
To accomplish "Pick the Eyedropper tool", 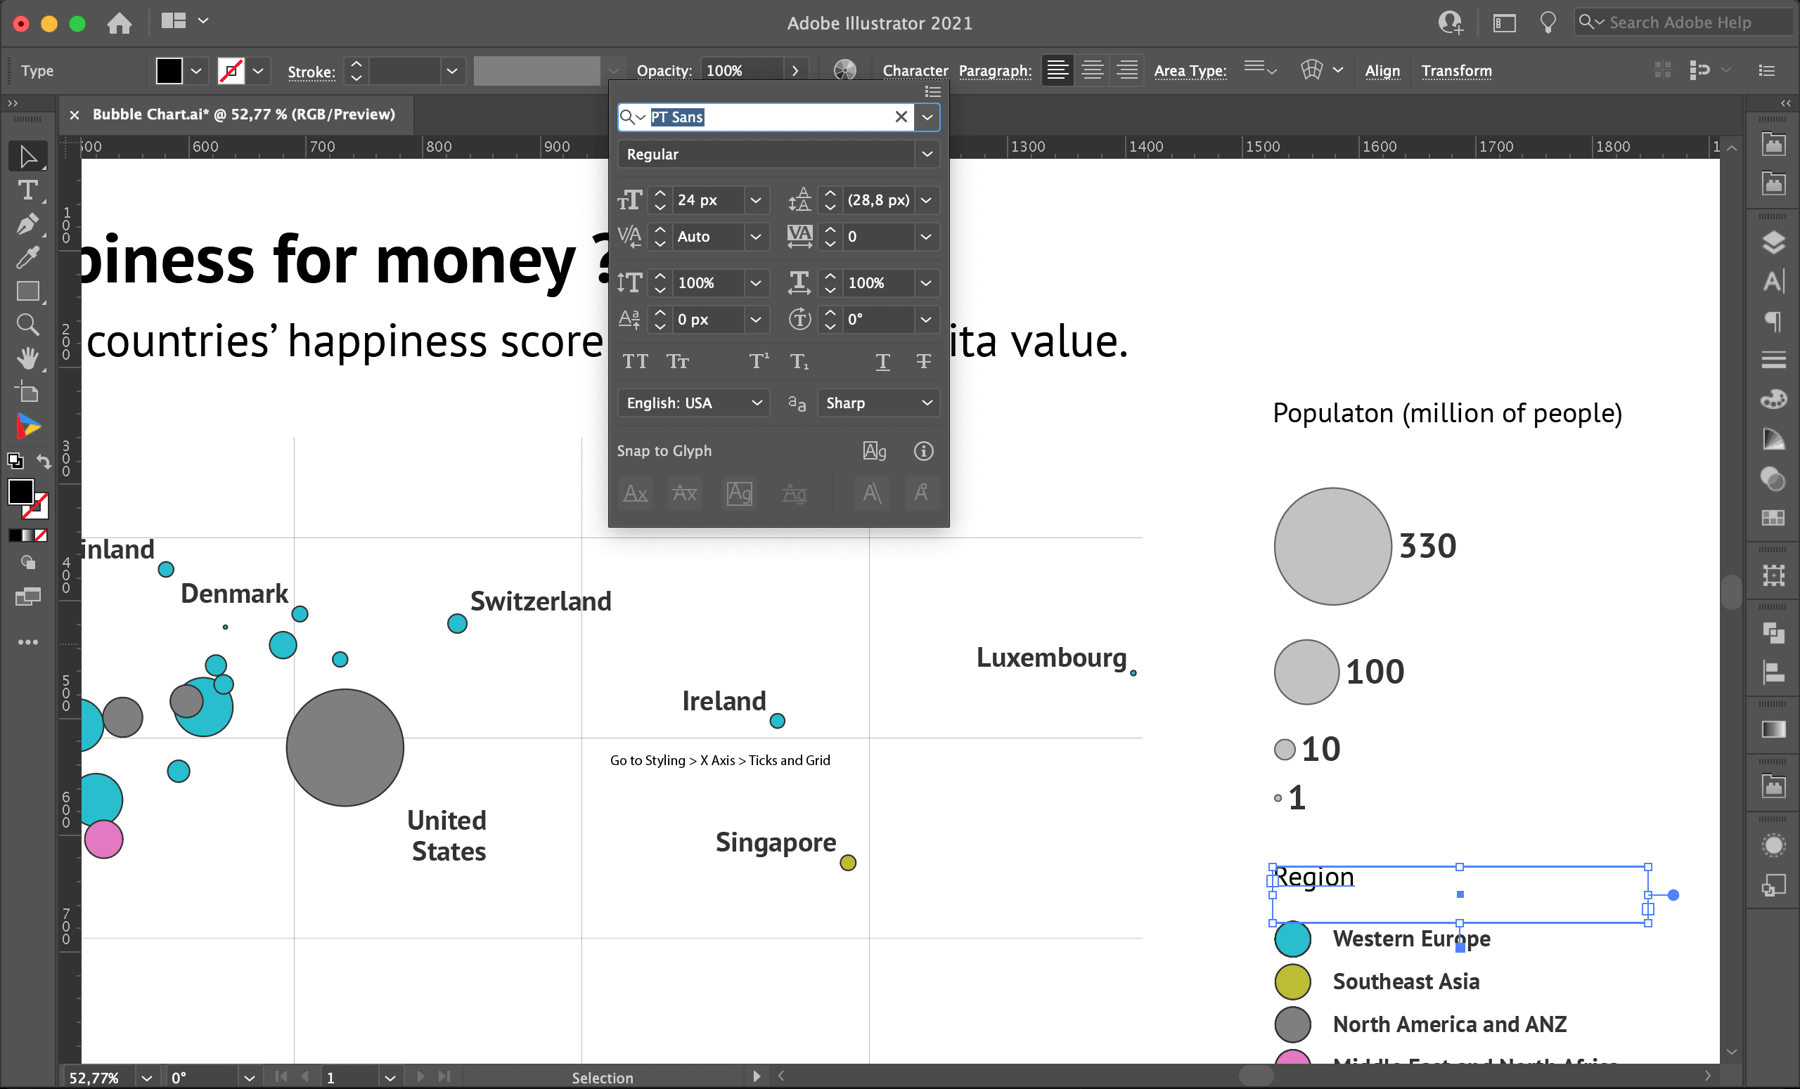I will (29, 257).
